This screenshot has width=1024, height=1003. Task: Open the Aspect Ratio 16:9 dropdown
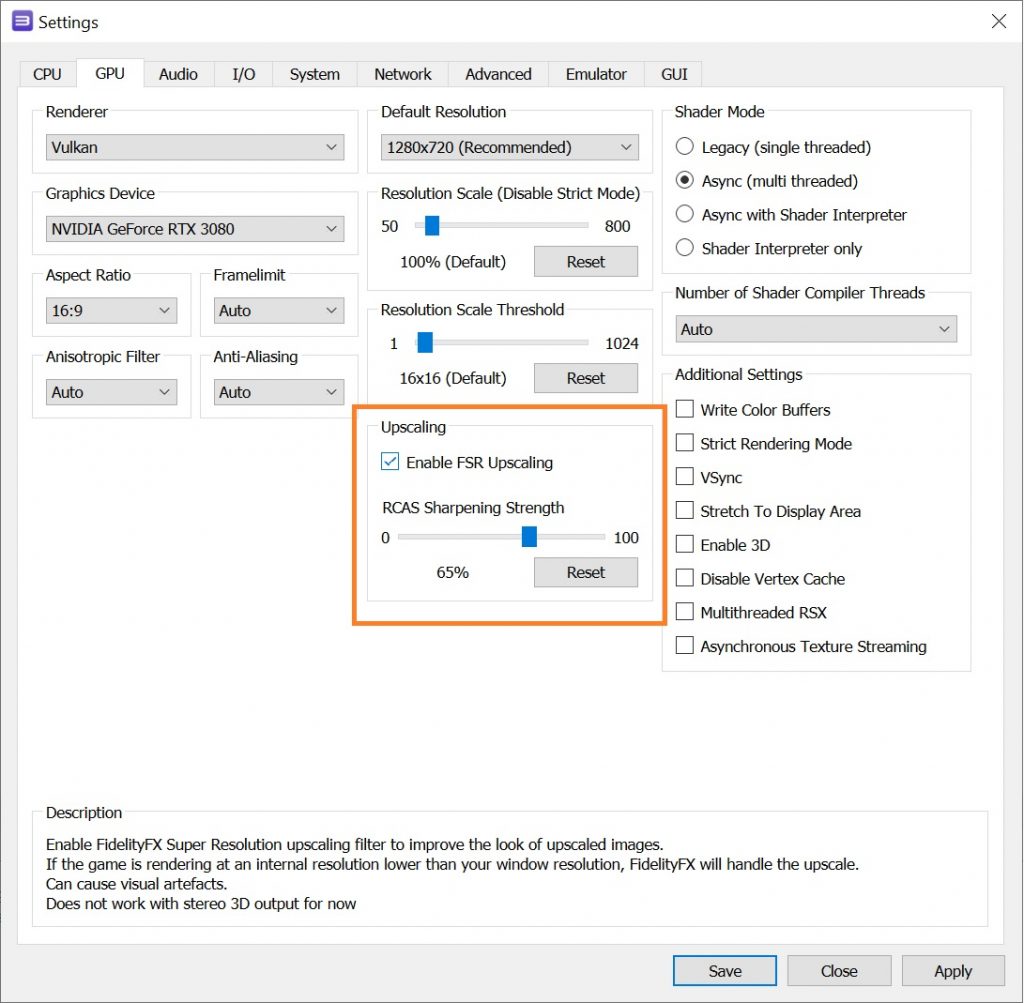(111, 310)
